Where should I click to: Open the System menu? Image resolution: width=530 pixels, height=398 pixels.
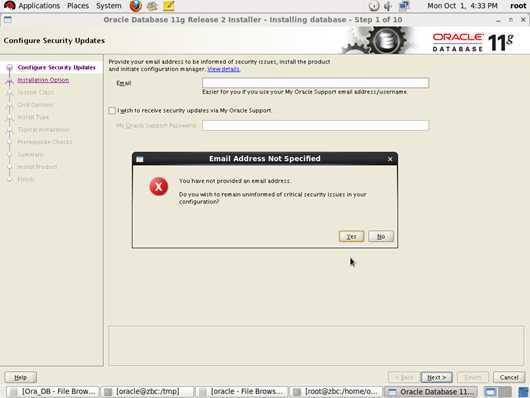click(109, 6)
